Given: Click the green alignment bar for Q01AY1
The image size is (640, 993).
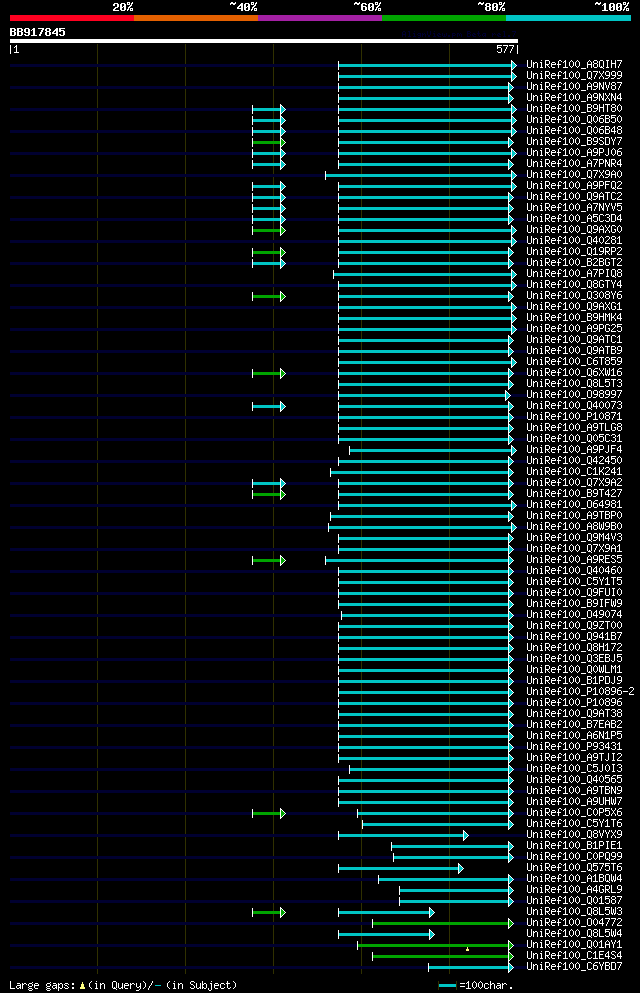Looking at the screenshot, I should coord(436,946).
